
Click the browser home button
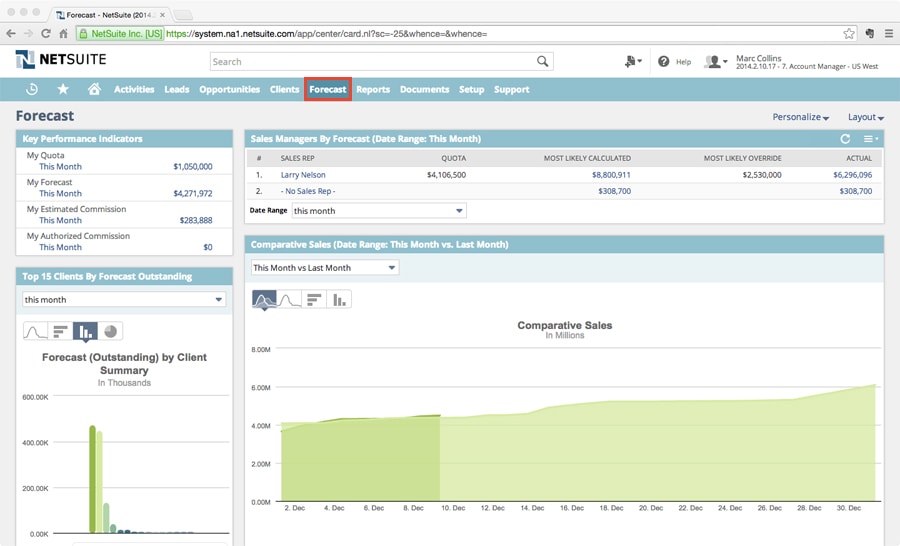(64, 34)
